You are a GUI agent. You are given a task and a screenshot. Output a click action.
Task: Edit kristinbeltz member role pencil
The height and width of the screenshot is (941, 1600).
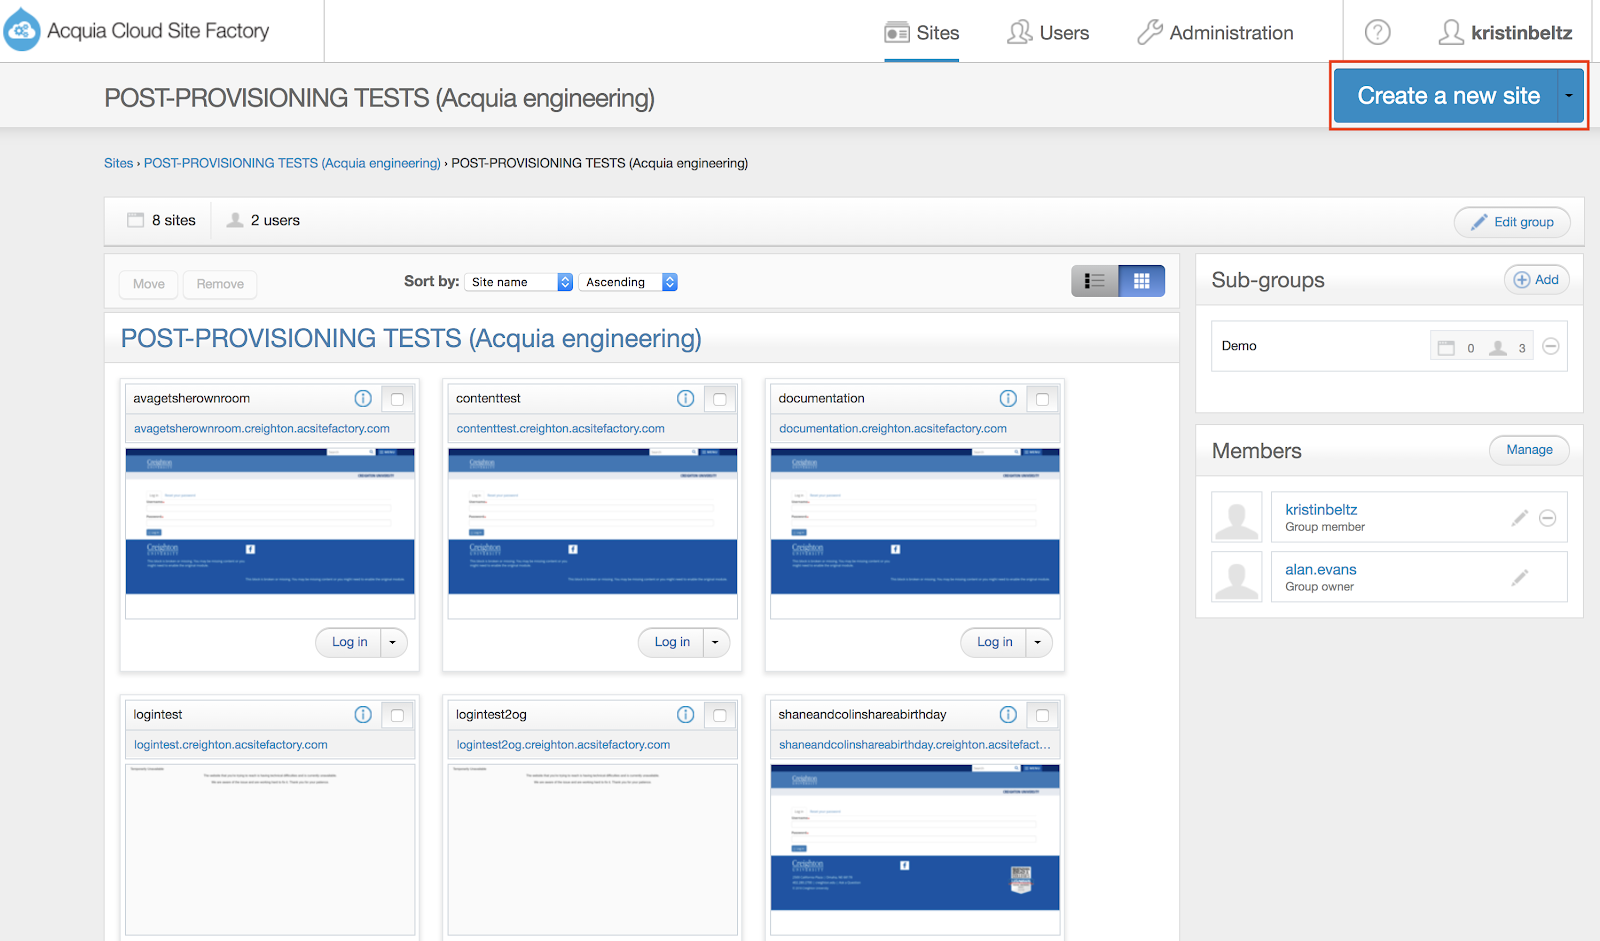click(1520, 518)
